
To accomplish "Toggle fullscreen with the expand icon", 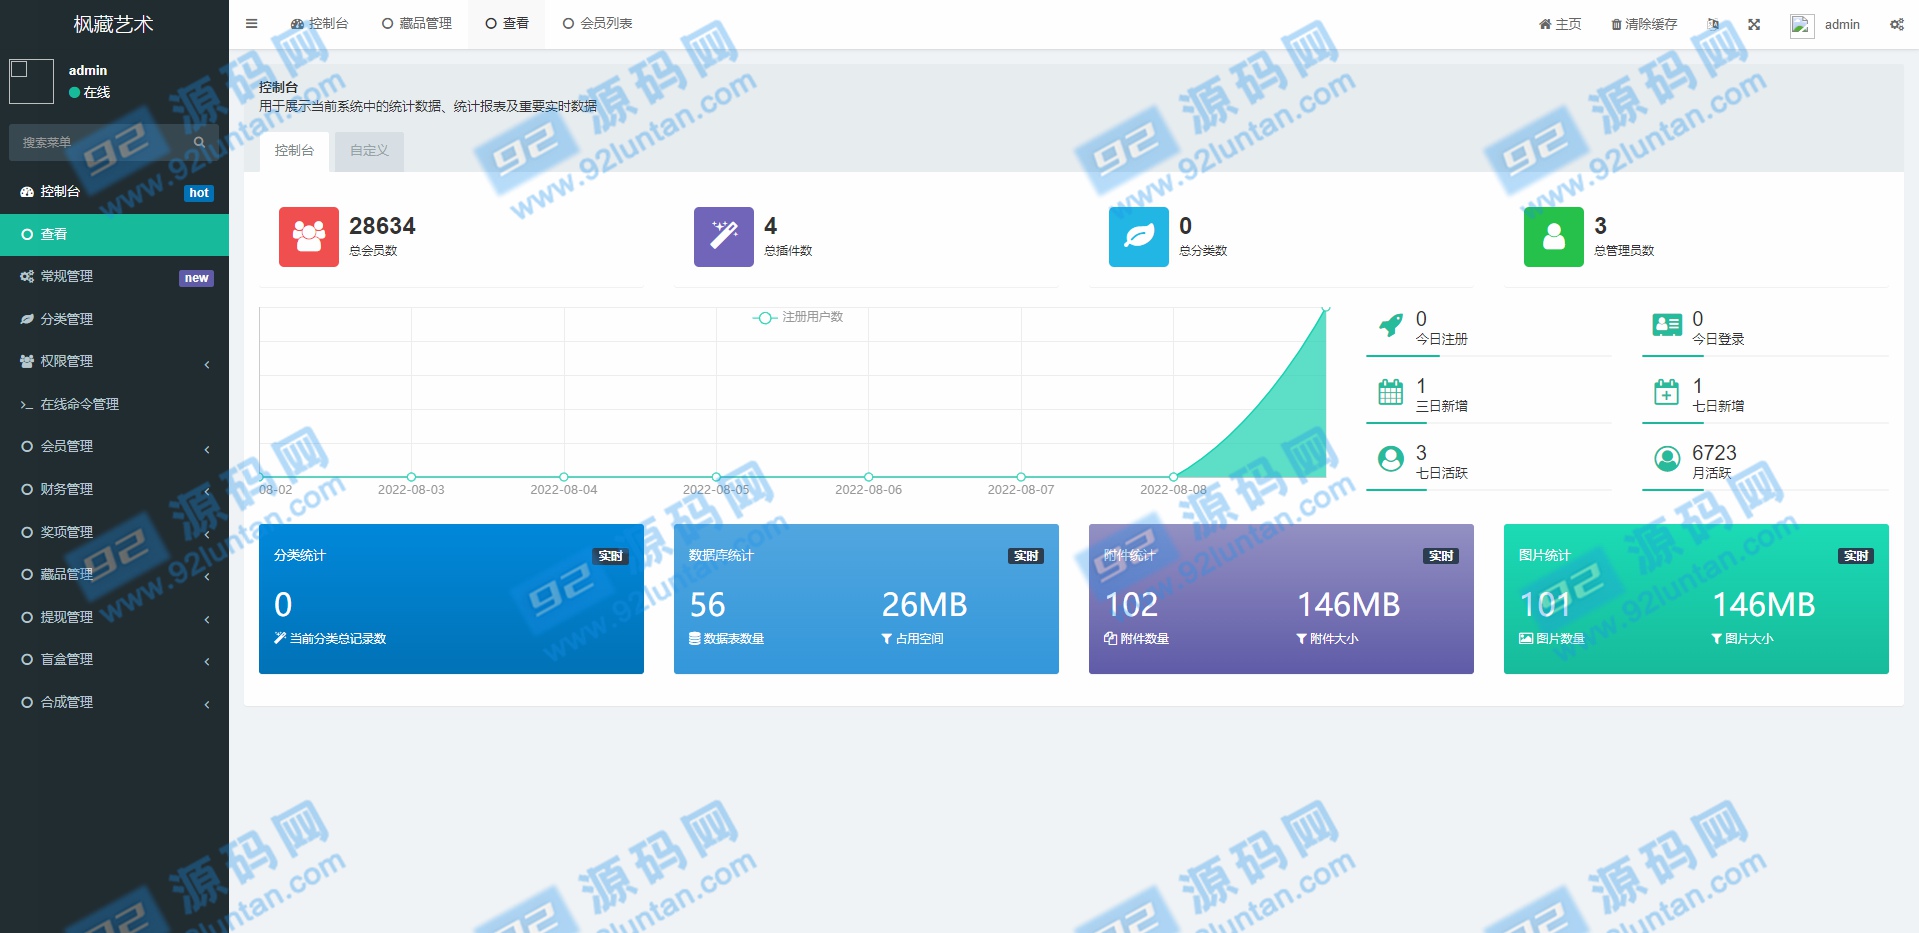I will click(x=1754, y=24).
